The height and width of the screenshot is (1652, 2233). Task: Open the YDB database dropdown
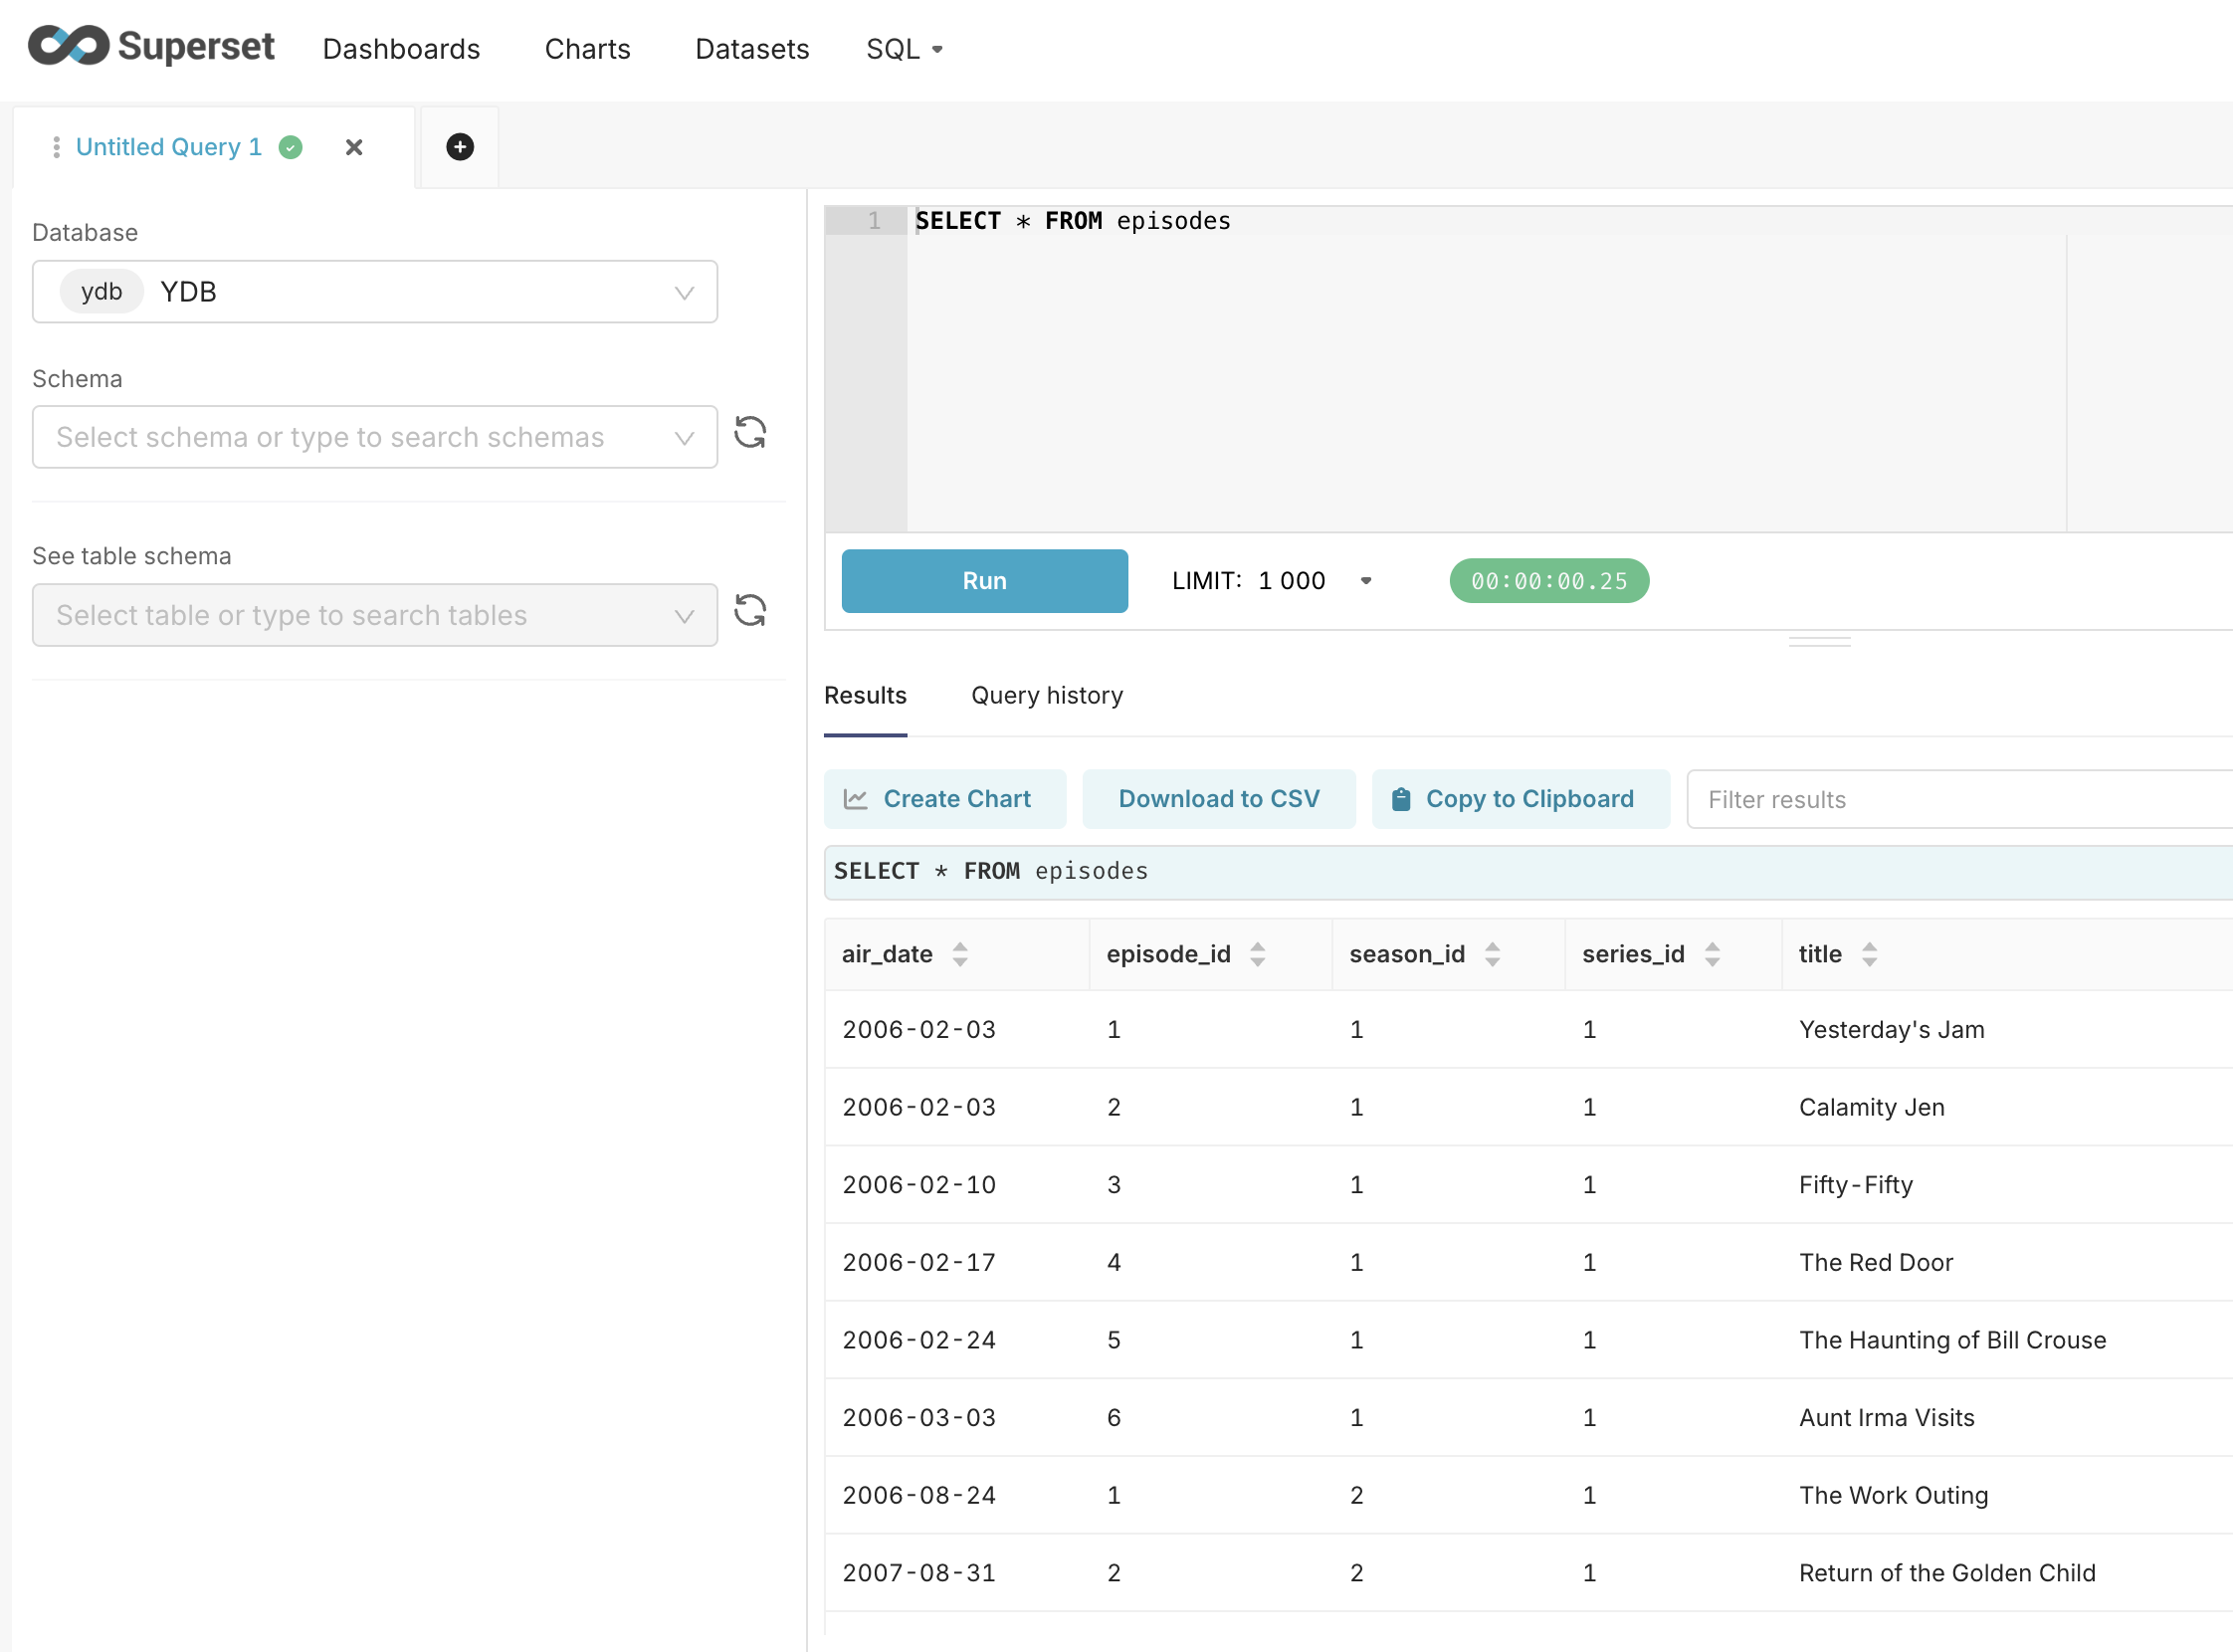click(x=375, y=292)
